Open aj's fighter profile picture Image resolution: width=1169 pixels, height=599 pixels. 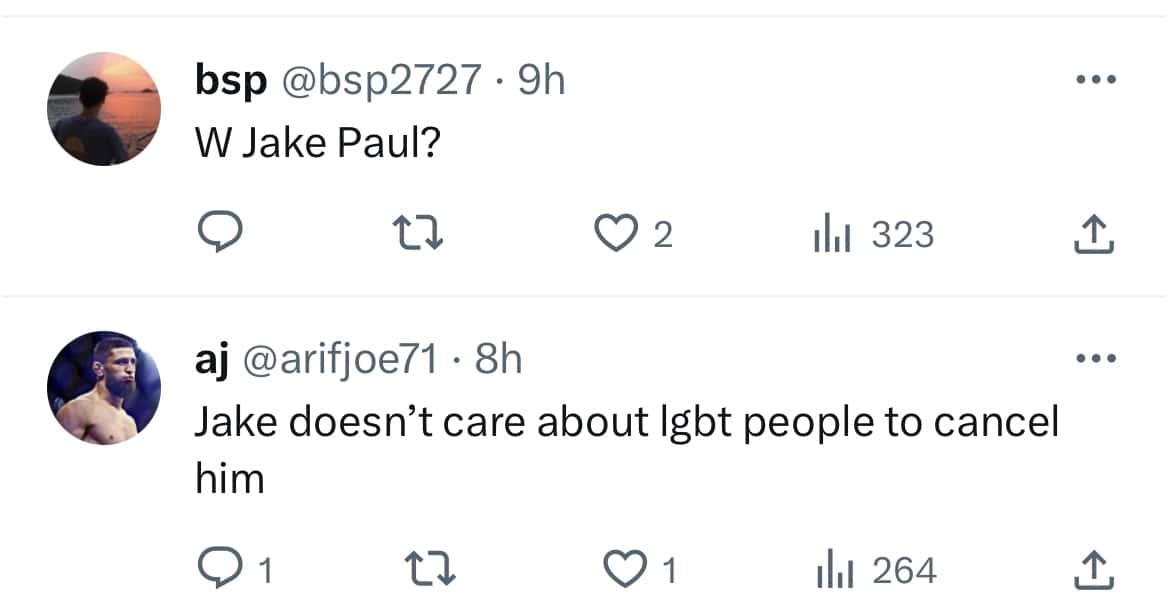(104, 387)
